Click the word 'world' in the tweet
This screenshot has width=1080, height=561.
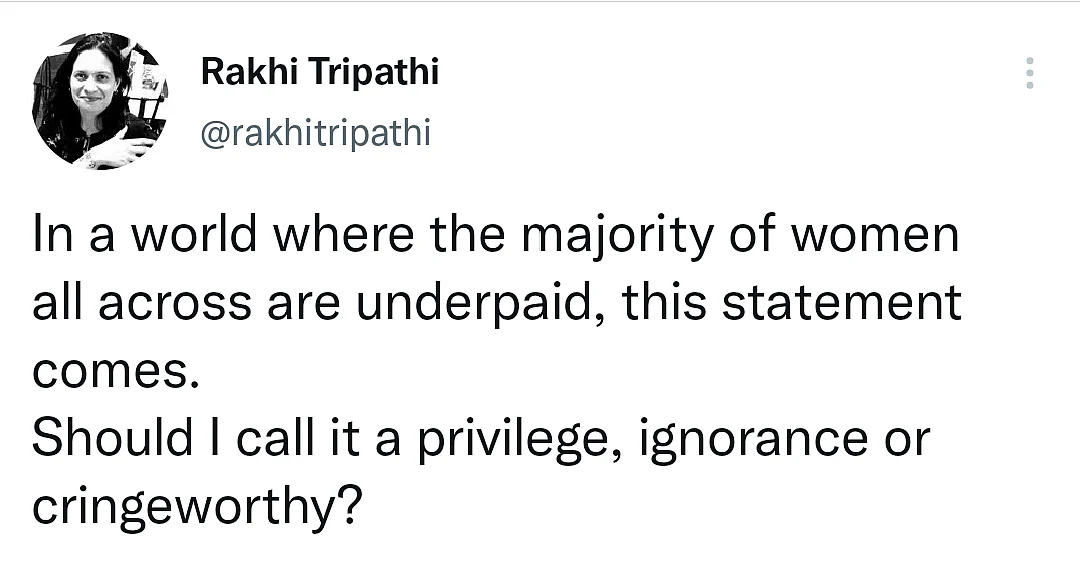pyautogui.click(x=194, y=233)
